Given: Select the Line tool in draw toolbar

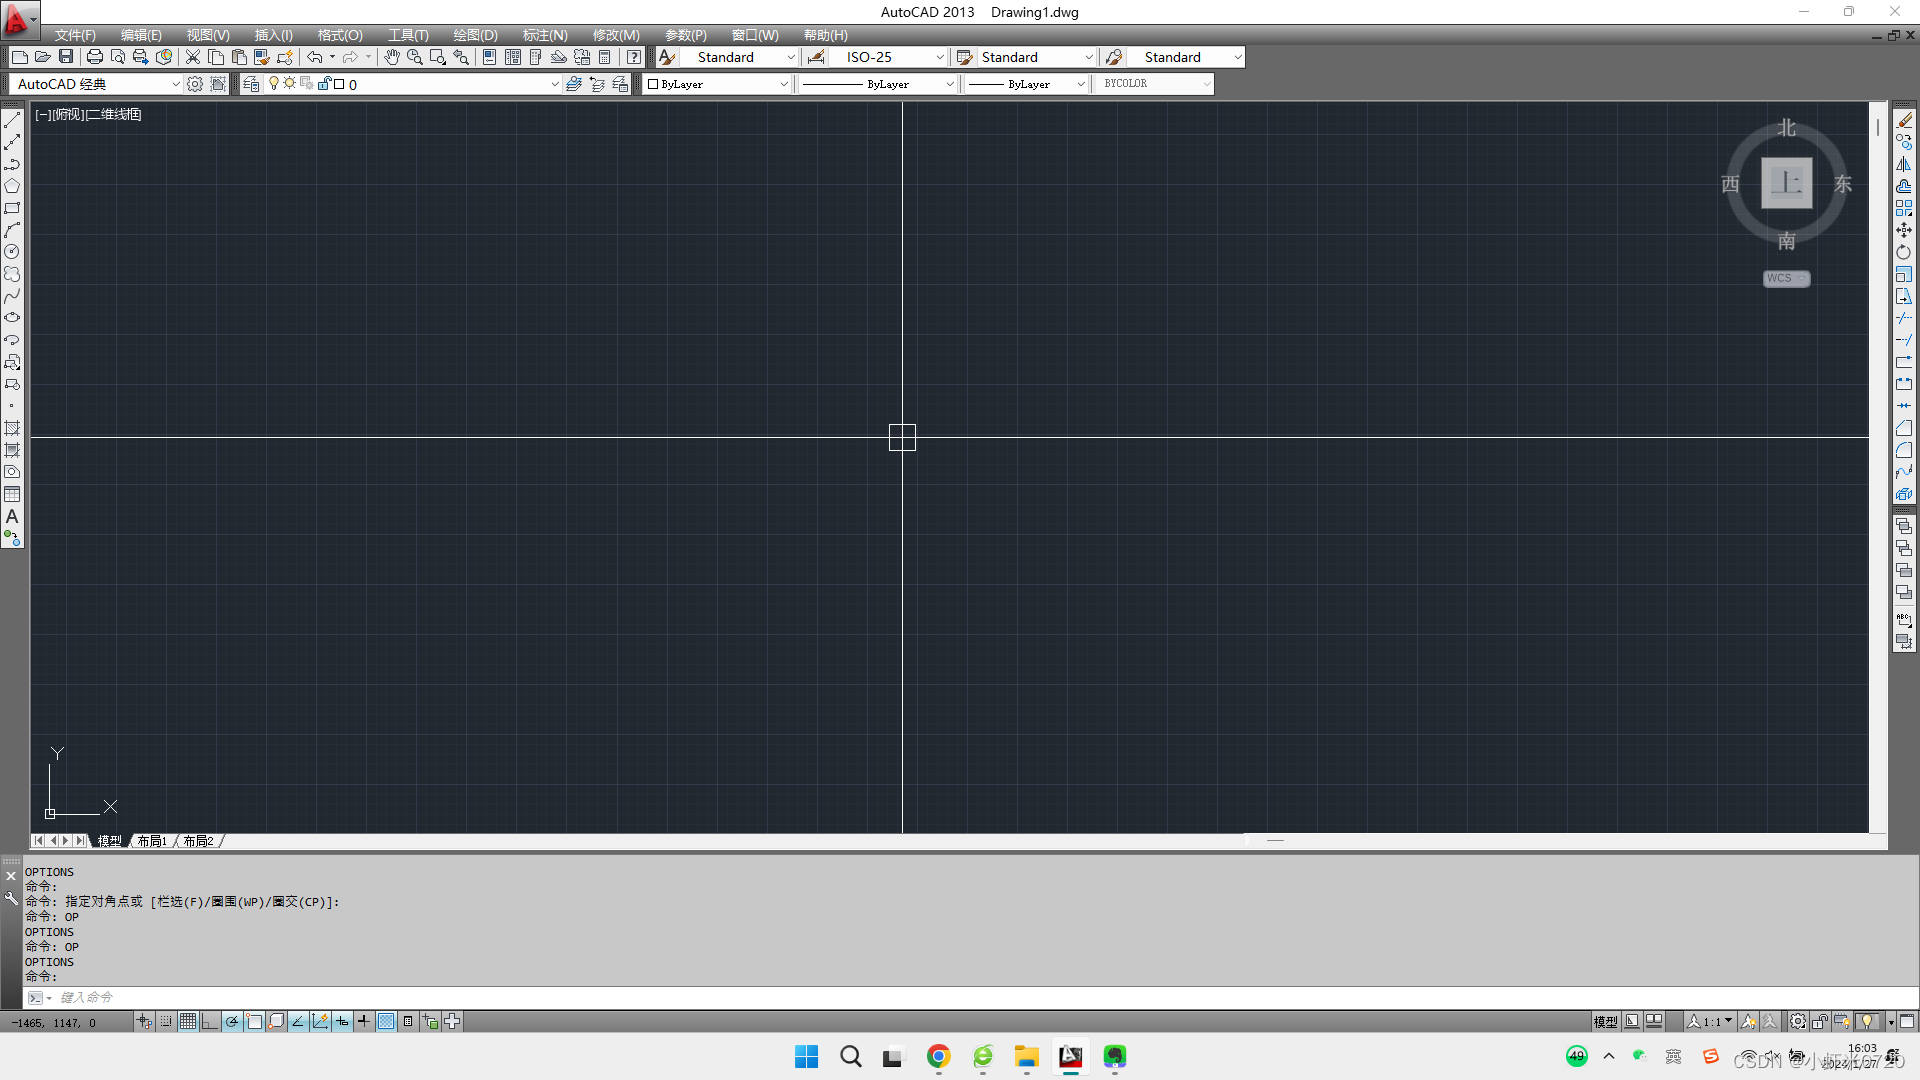Looking at the screenshot, I should [12, 120].
